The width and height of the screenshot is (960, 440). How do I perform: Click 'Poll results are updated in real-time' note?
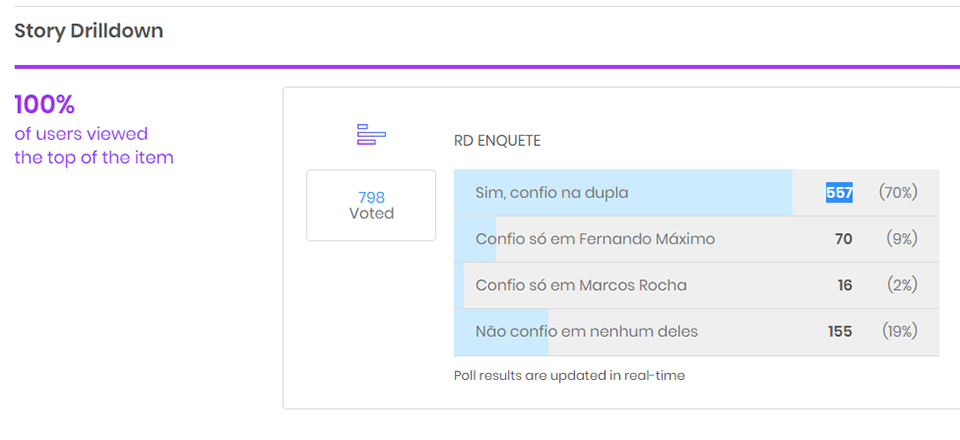569,375
